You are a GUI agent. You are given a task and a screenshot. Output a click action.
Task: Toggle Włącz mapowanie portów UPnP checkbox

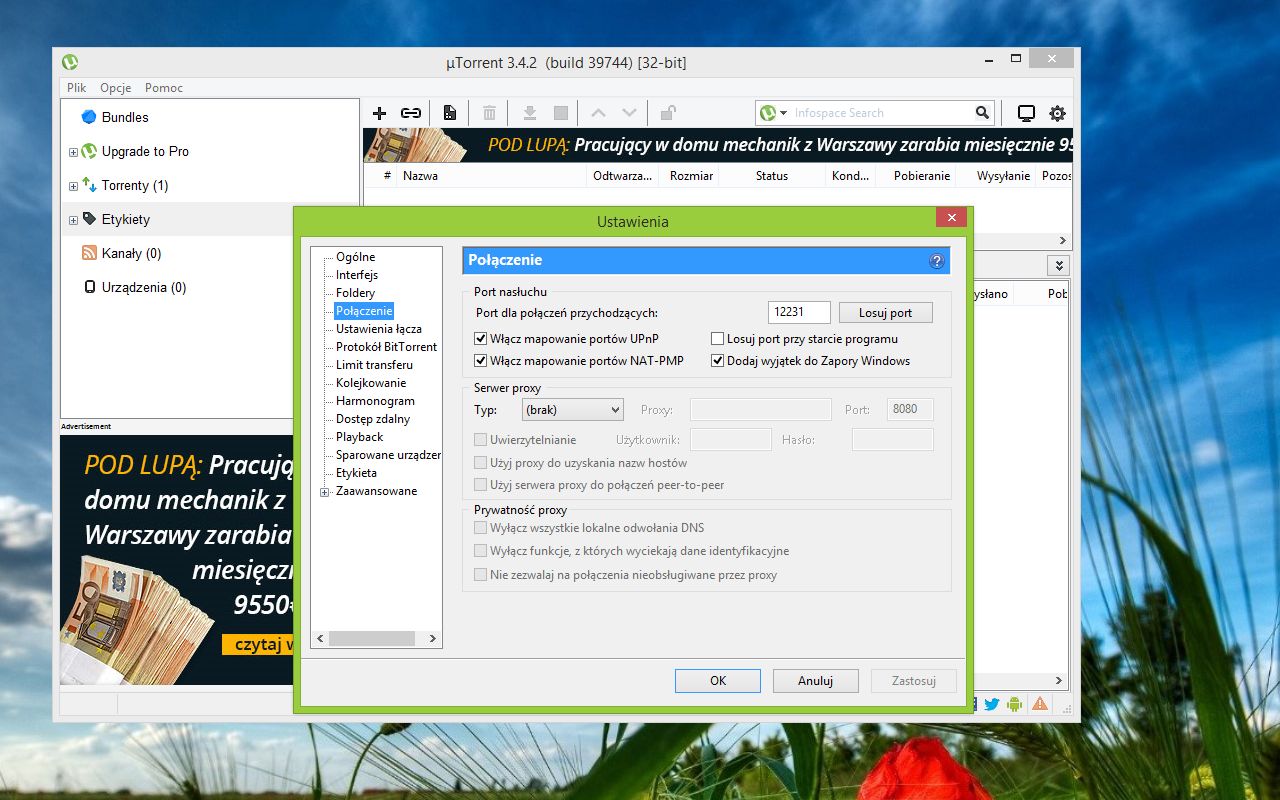481,339
